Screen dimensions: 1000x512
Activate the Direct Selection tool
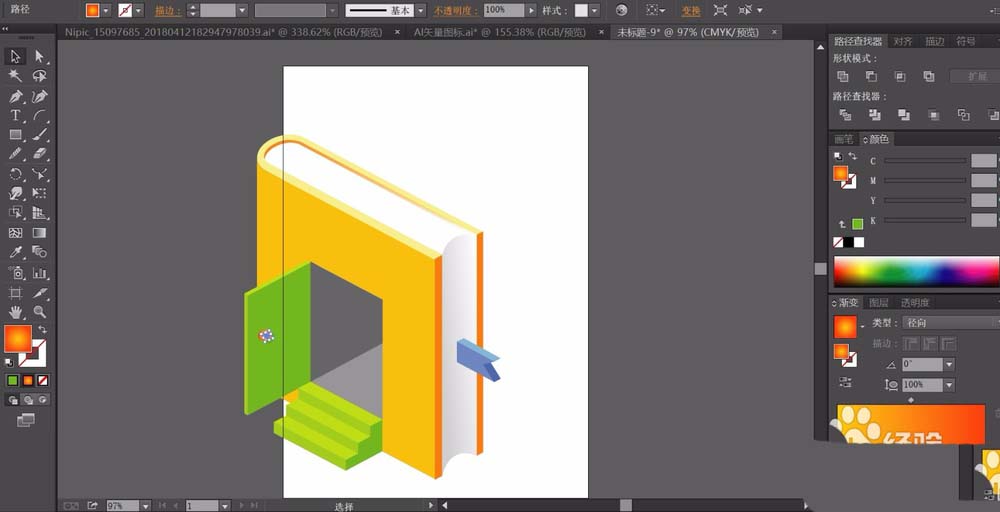point(40,56)
